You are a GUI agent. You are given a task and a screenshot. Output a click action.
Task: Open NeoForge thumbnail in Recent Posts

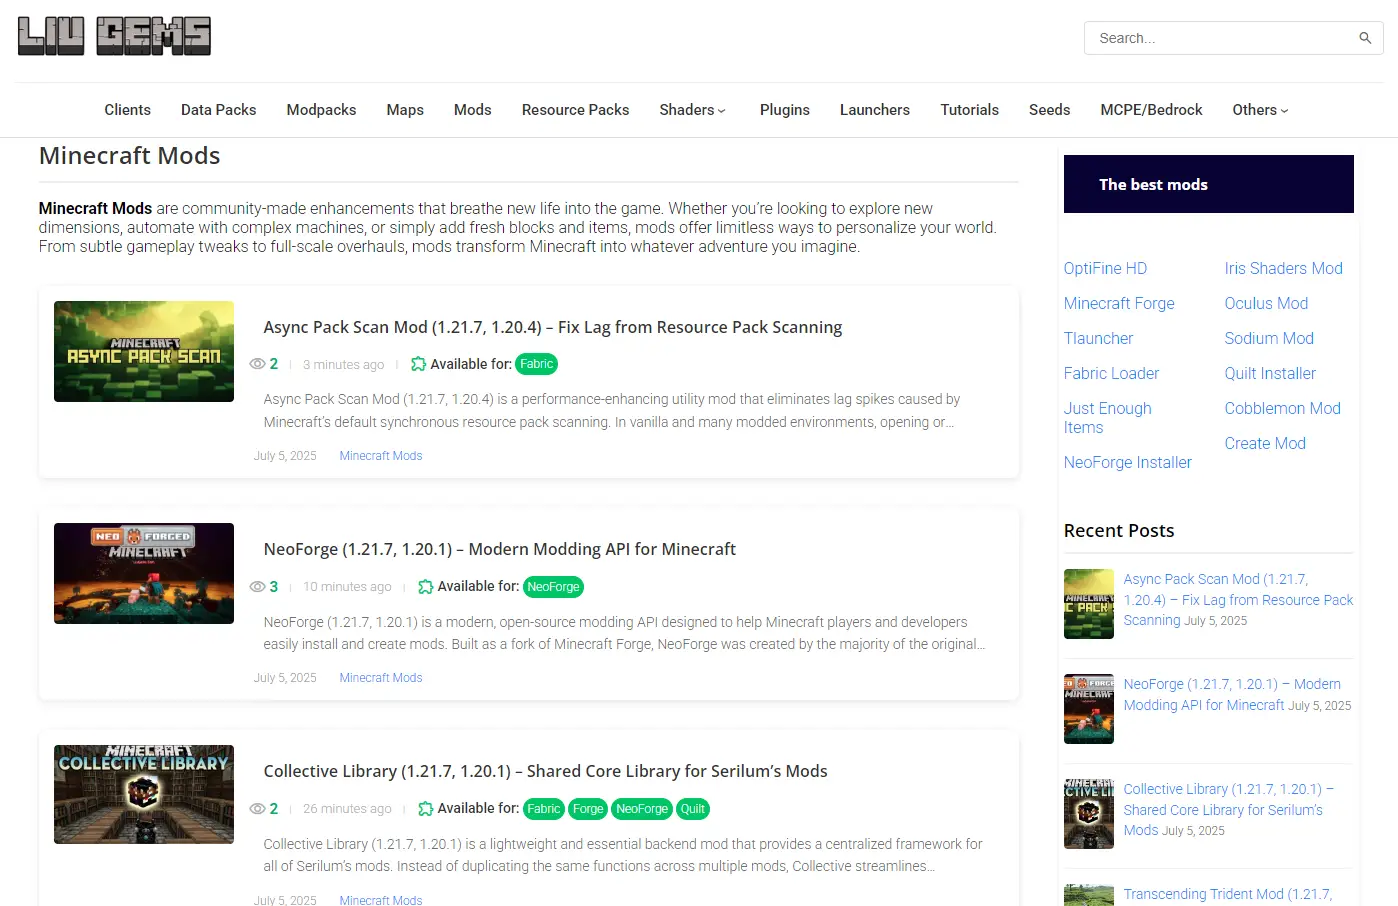click(1089, 709)
